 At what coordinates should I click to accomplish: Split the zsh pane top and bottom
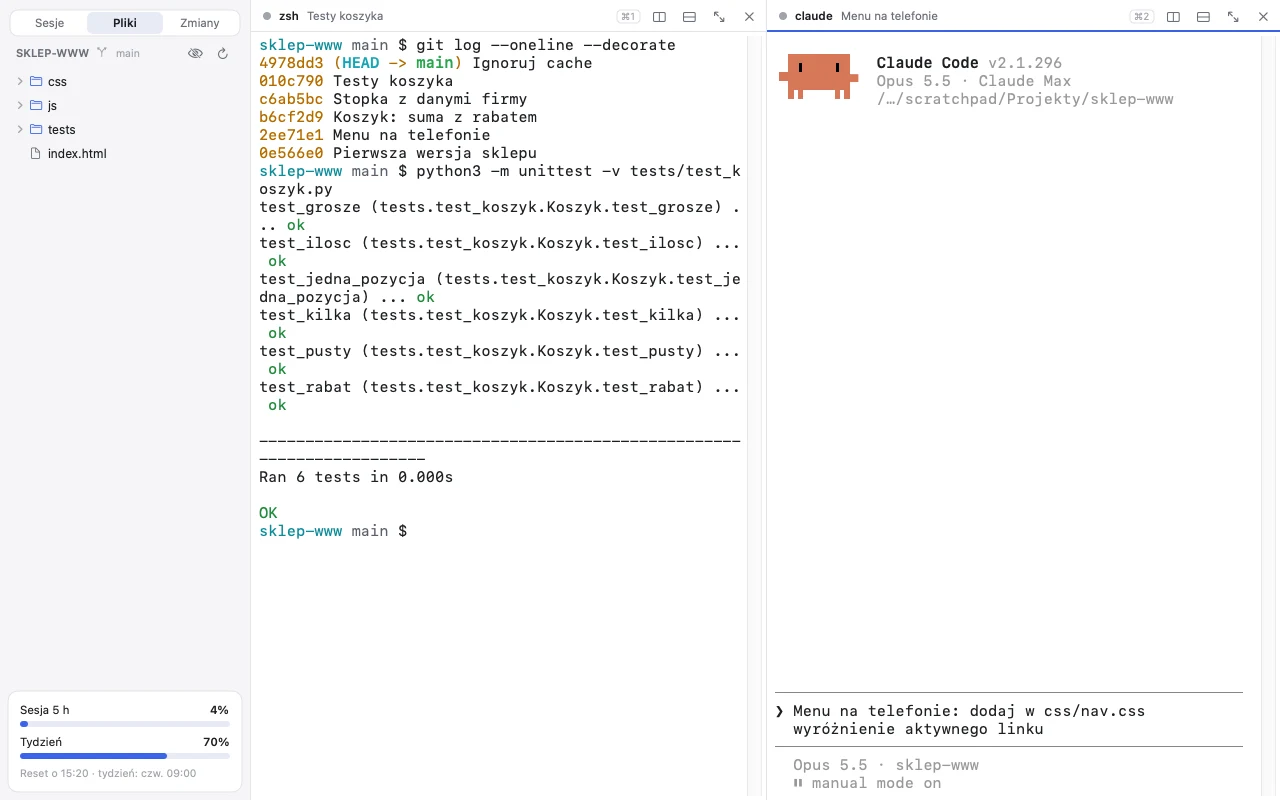click(x=689, y=16)
